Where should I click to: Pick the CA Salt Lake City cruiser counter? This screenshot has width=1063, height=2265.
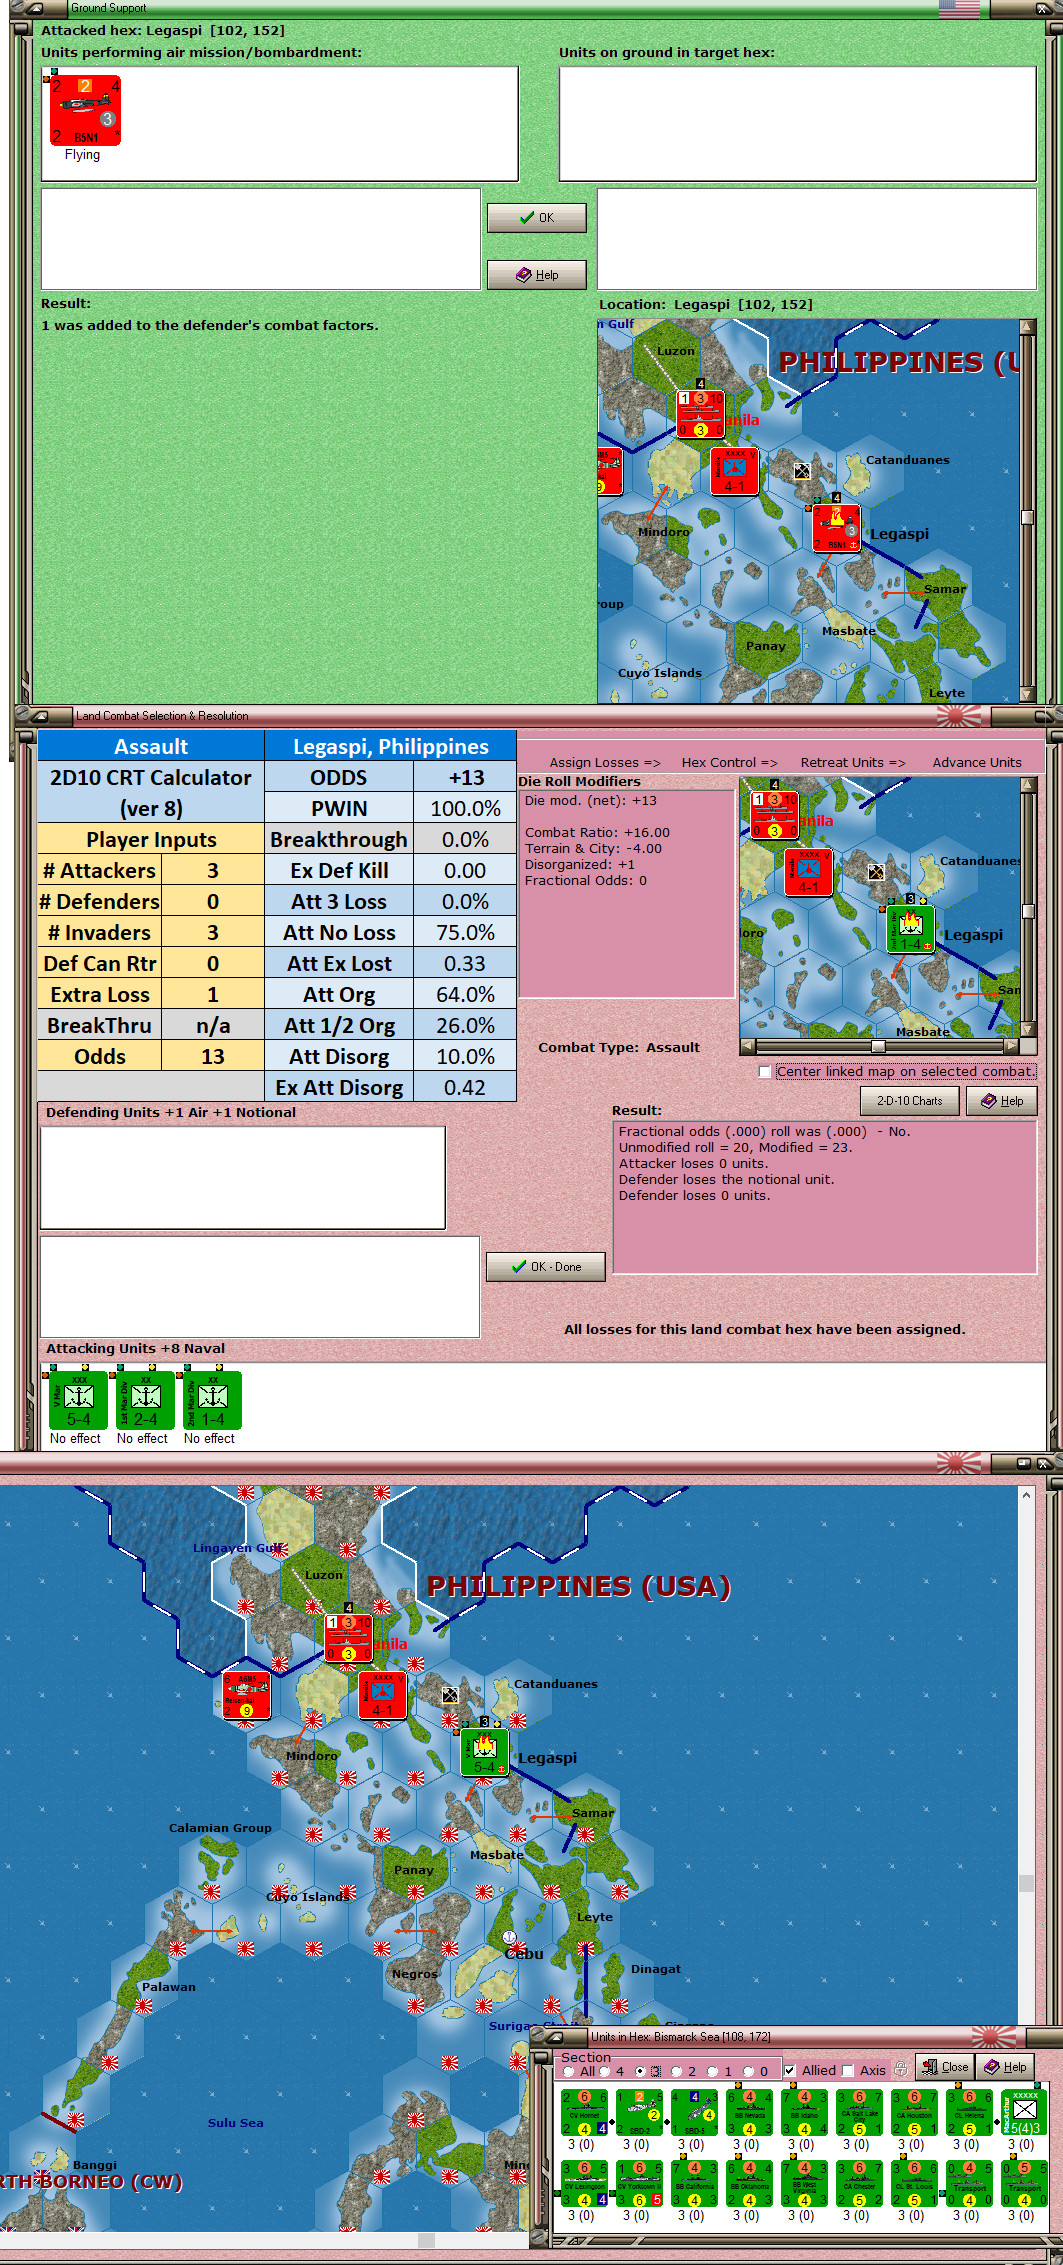point(860,2112)
